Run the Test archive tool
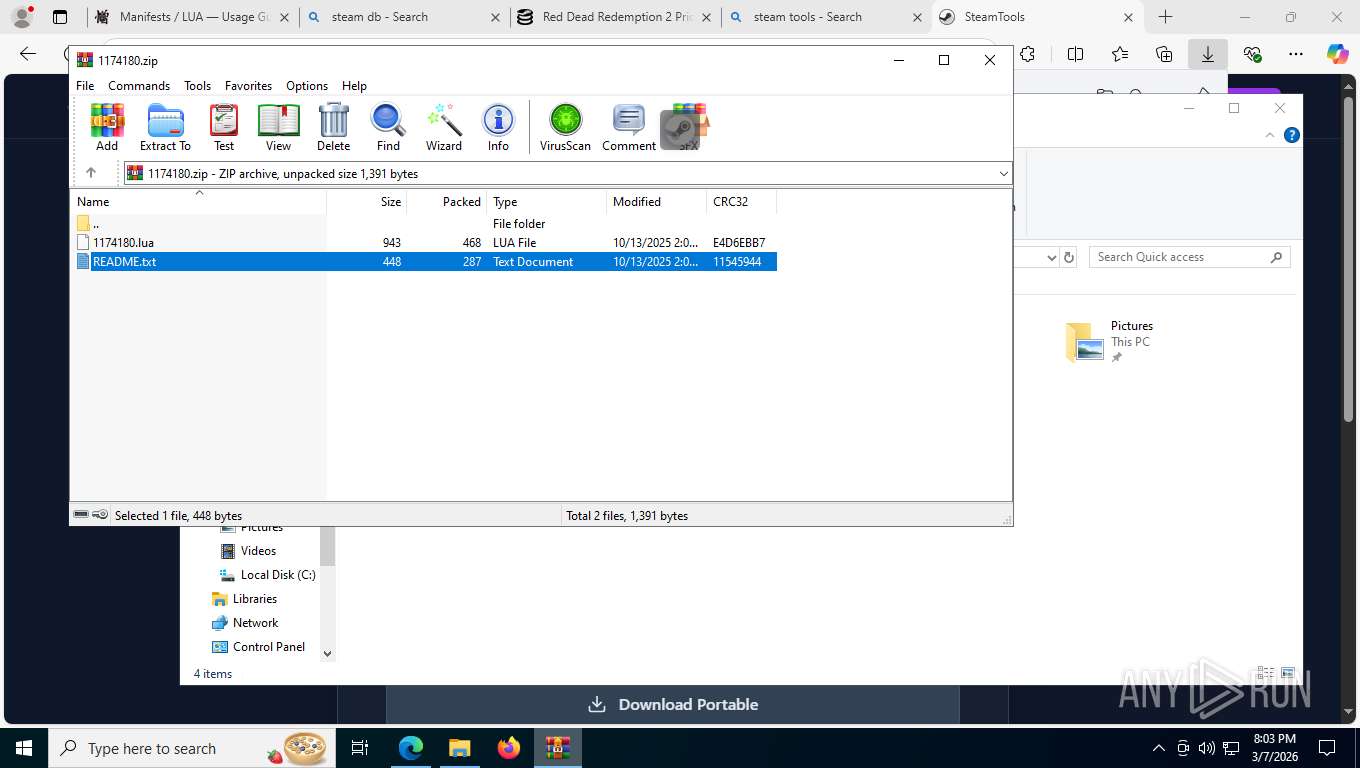The image size is (1360, 768). coord(224,127)
